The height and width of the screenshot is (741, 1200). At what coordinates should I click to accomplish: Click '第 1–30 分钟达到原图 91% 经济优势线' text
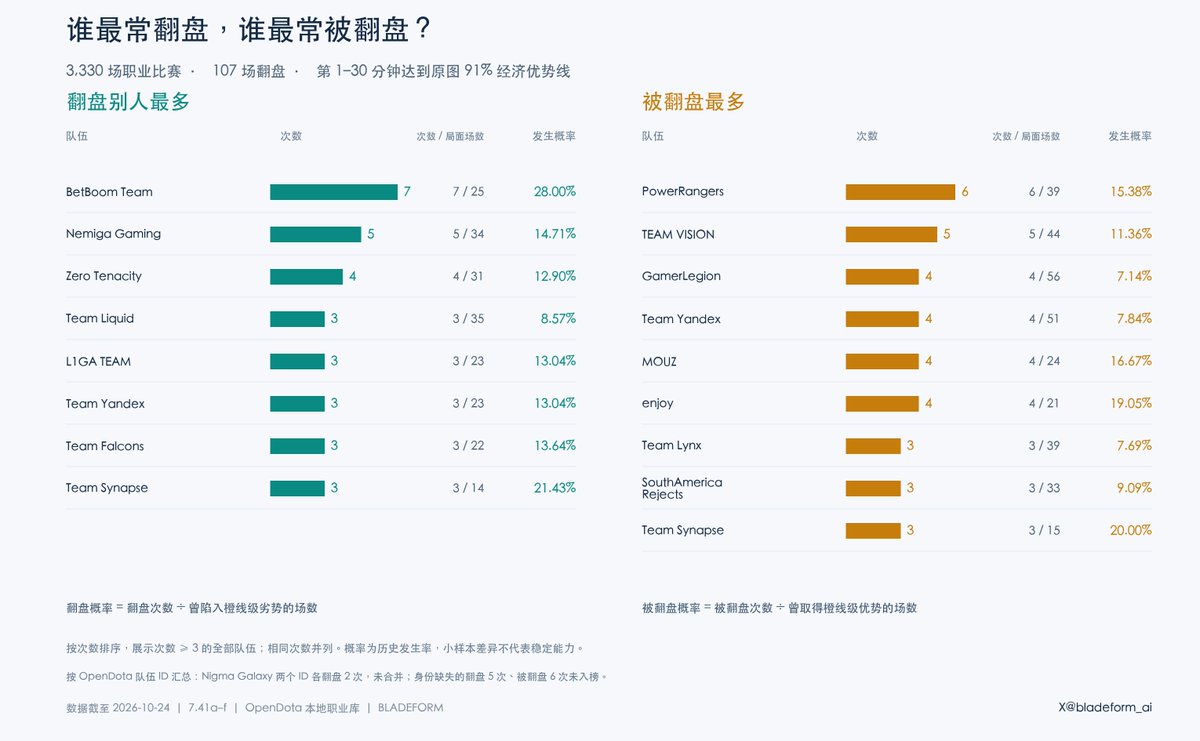pyautogui.click(x=443, y=71)
